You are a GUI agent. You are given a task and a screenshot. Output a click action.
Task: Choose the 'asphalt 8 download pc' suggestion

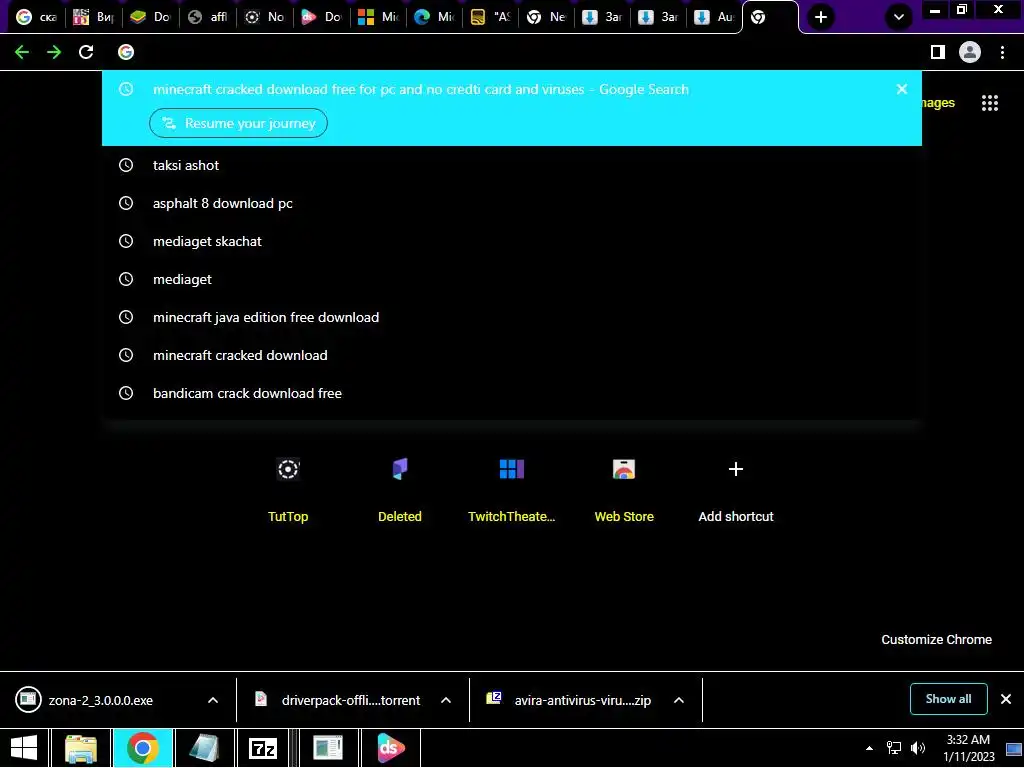(512, 203)
